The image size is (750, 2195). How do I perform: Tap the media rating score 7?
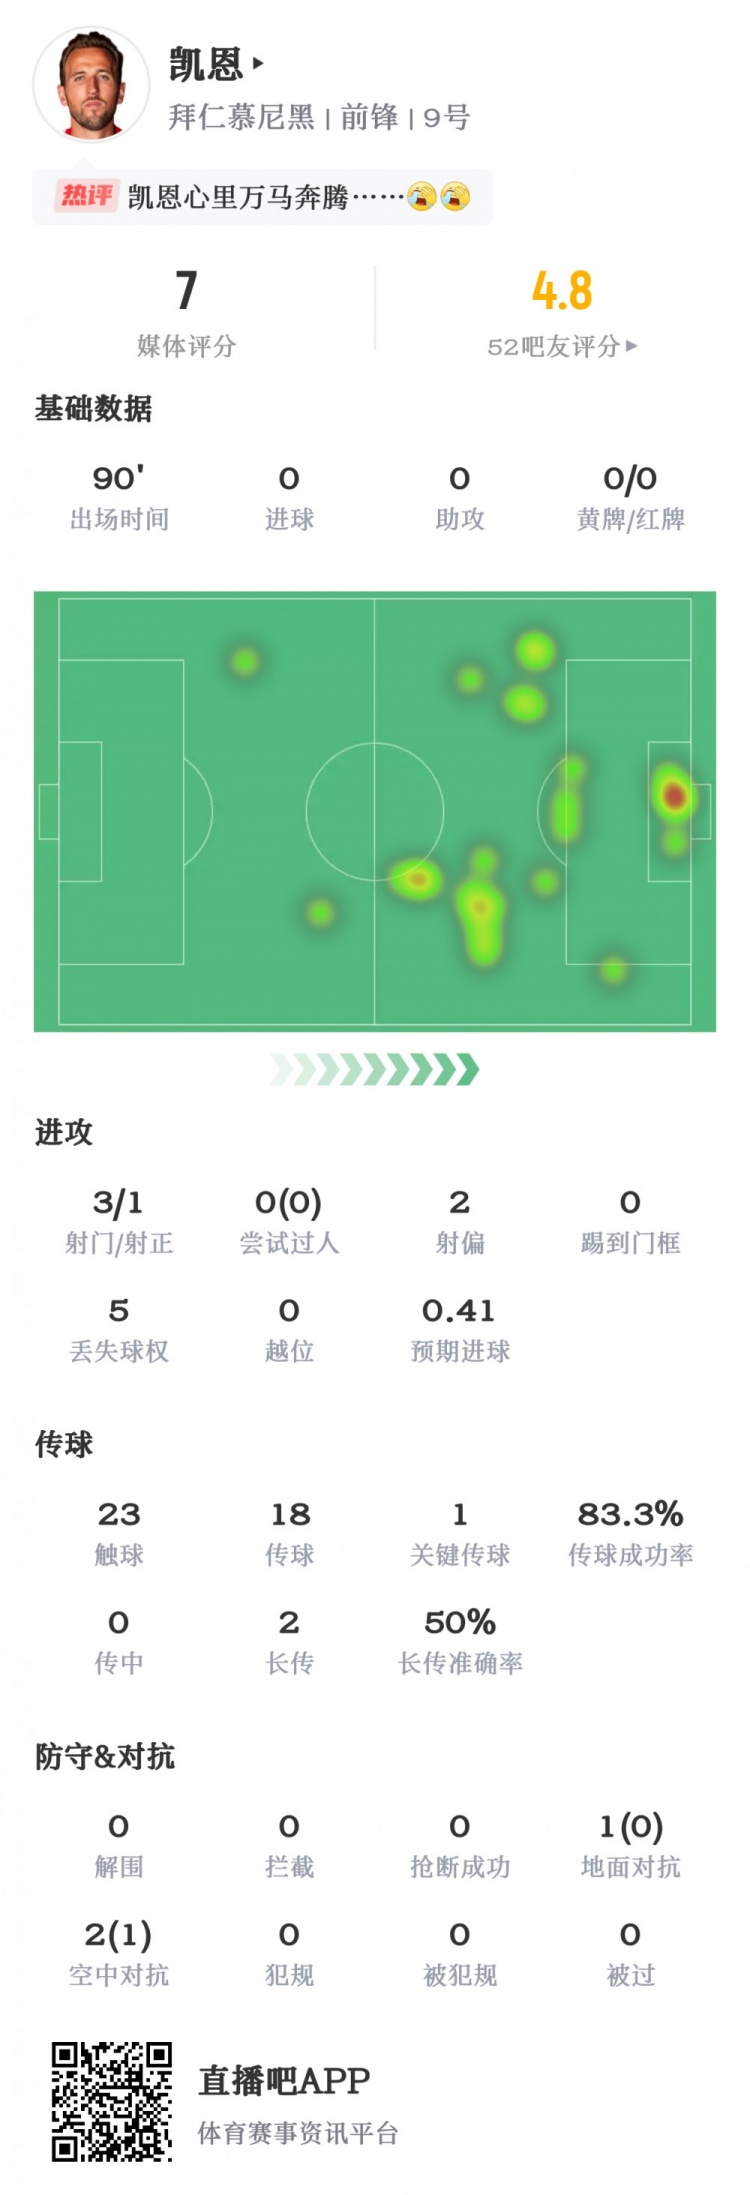[x=186, y=291]
